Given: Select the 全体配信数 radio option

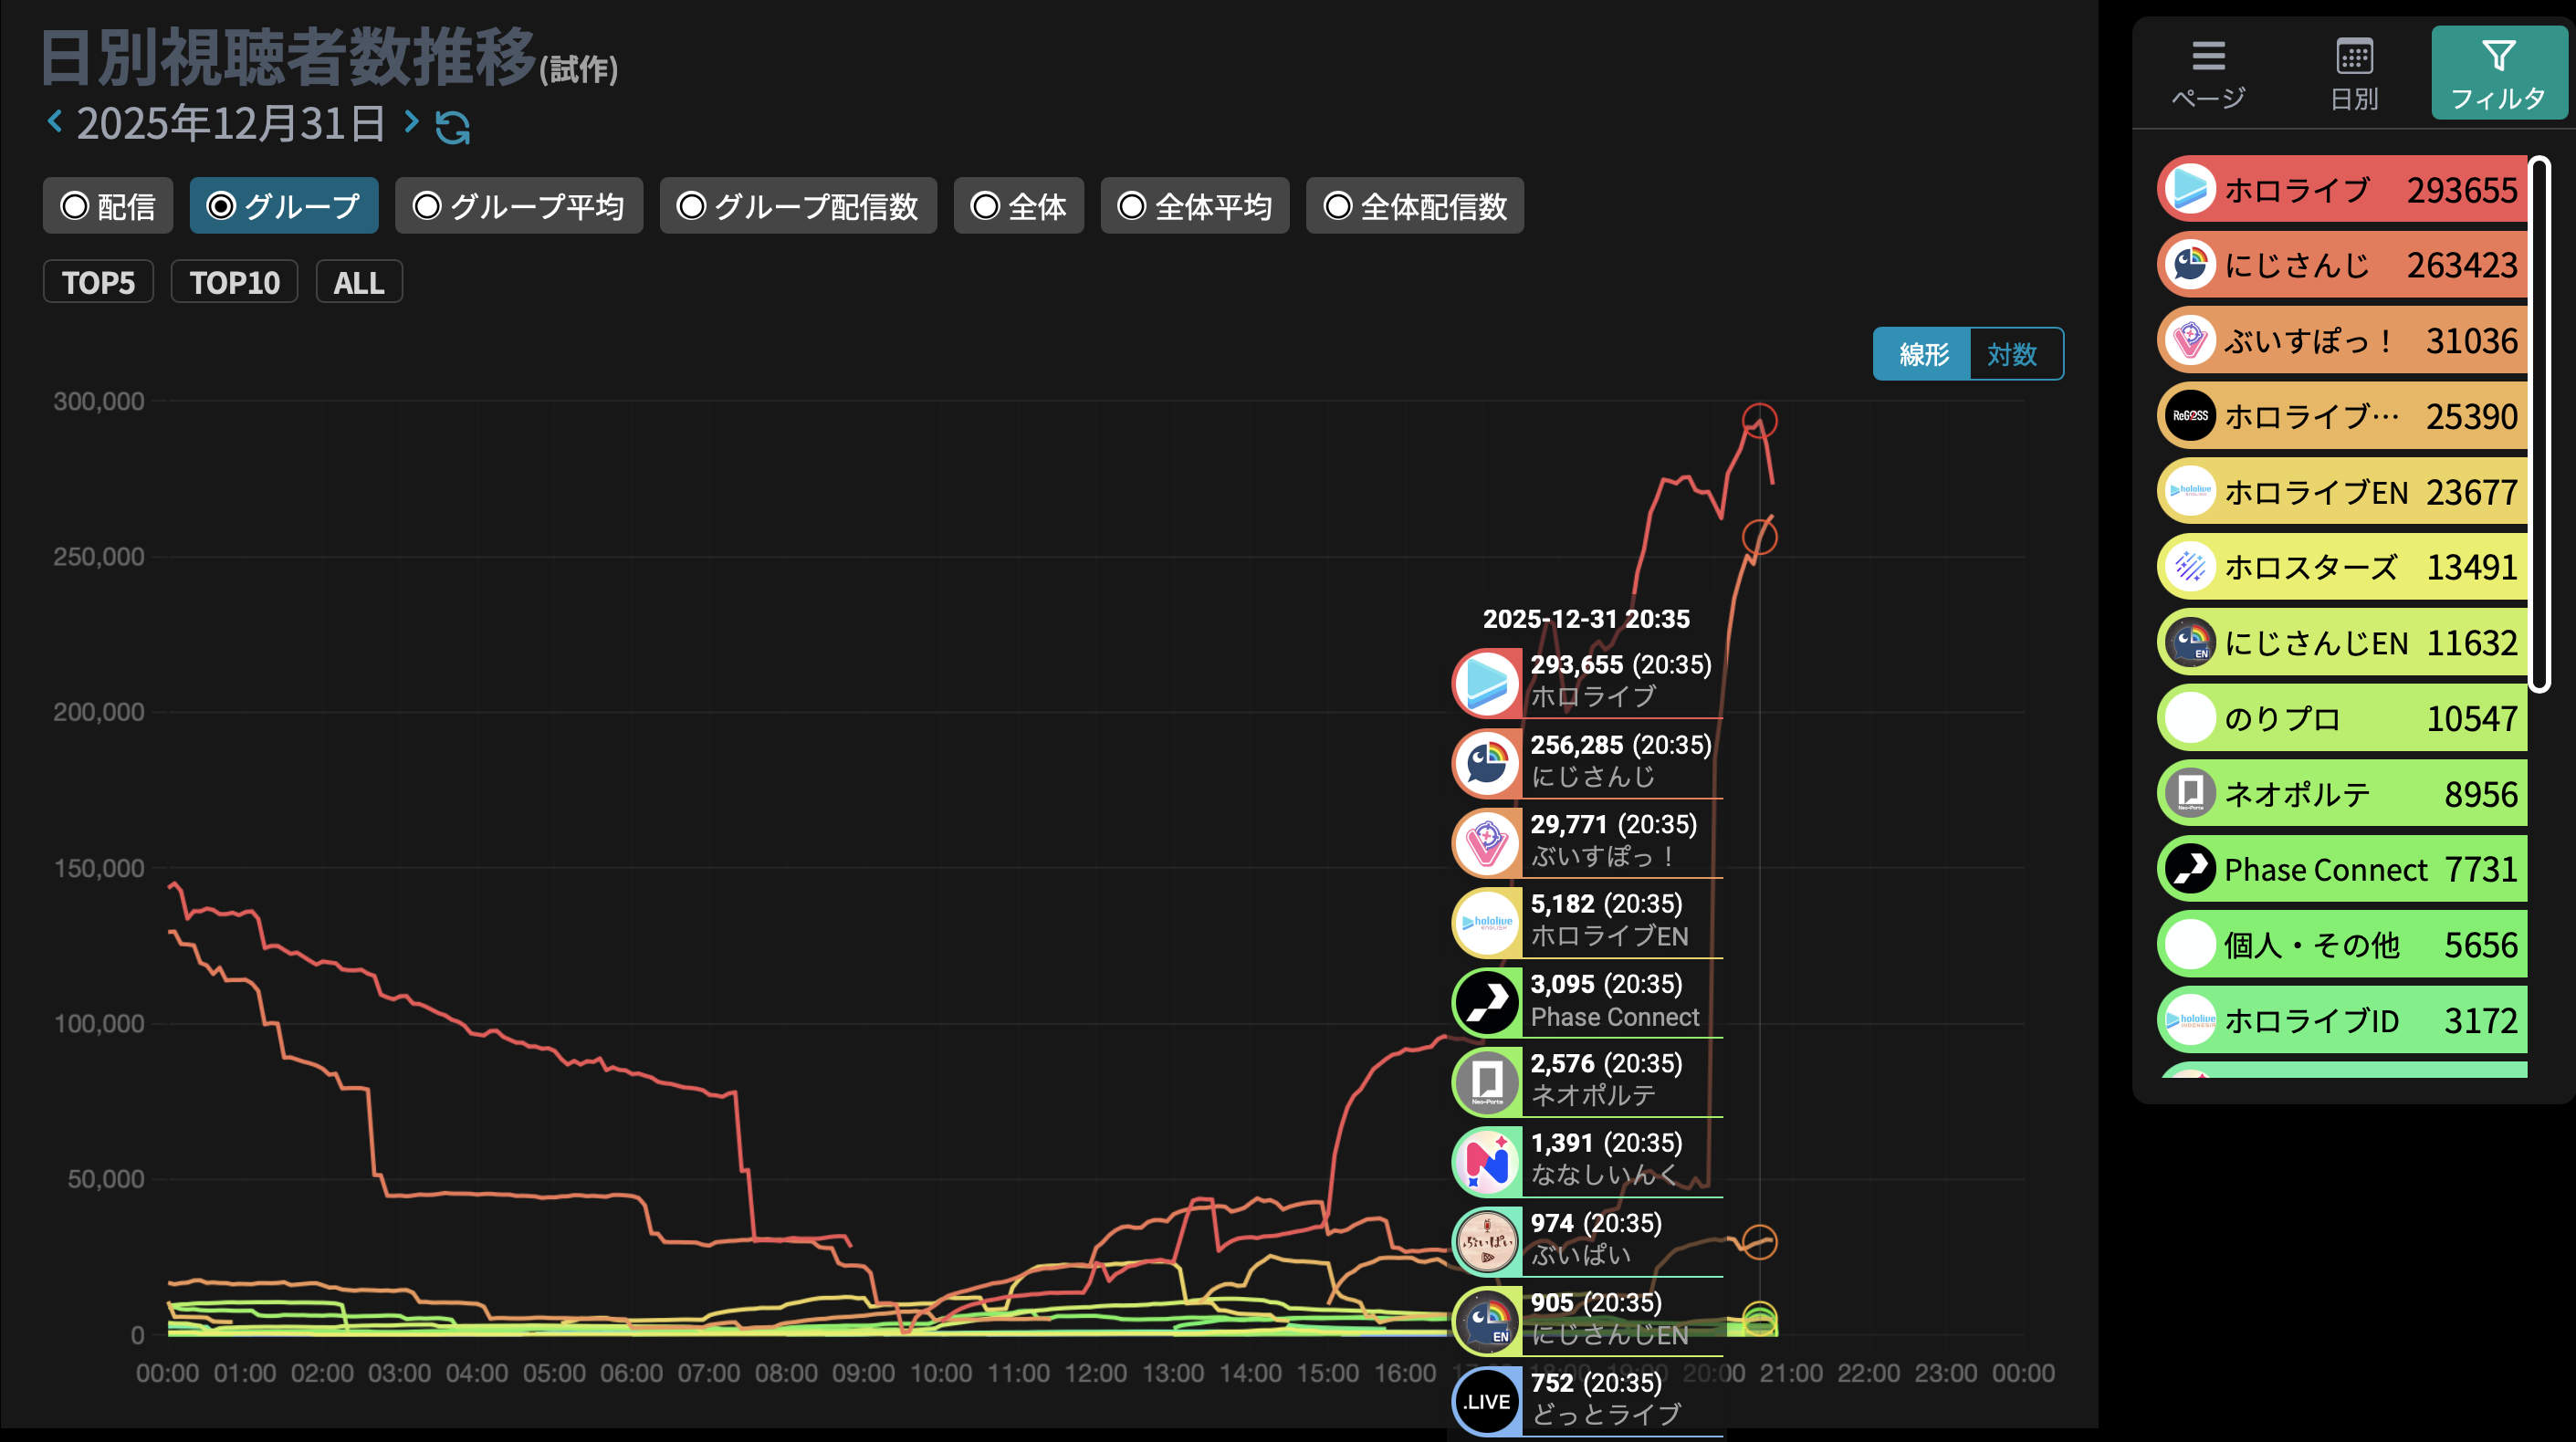Looking at the screenshot, I should (x=1414, y=206).
